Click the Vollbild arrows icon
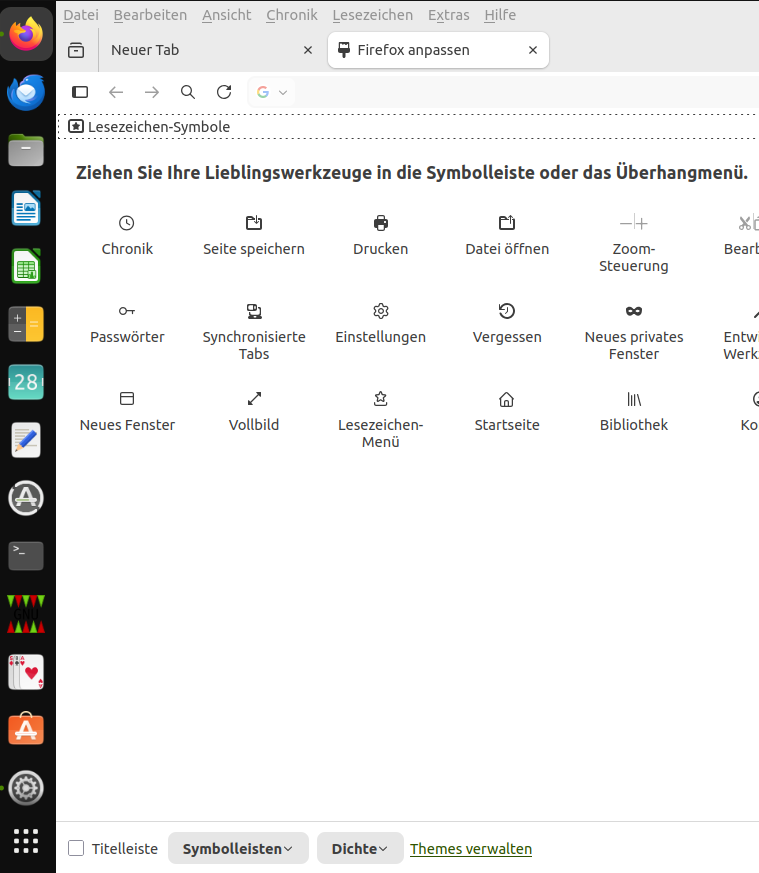The height and width of the screenshot is (873, 759). pyautogui.click(x=254, y=399)
